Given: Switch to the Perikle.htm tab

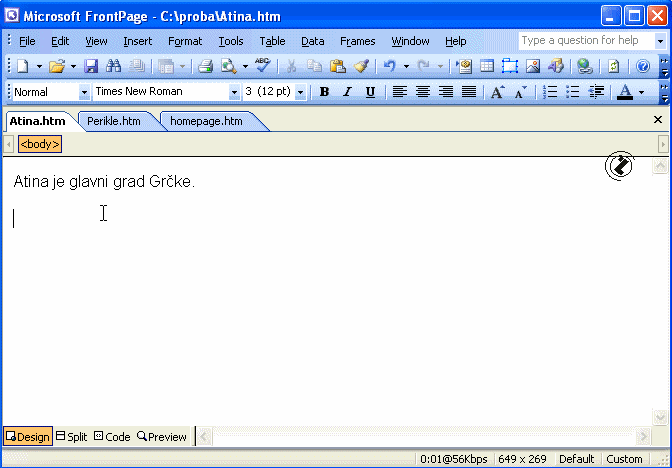Looking at the screenshot, I should 114,121.
